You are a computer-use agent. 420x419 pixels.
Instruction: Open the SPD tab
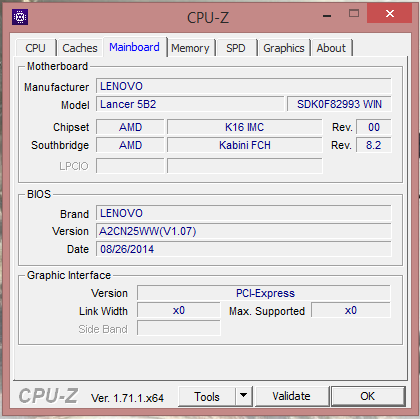click(236, 48)
